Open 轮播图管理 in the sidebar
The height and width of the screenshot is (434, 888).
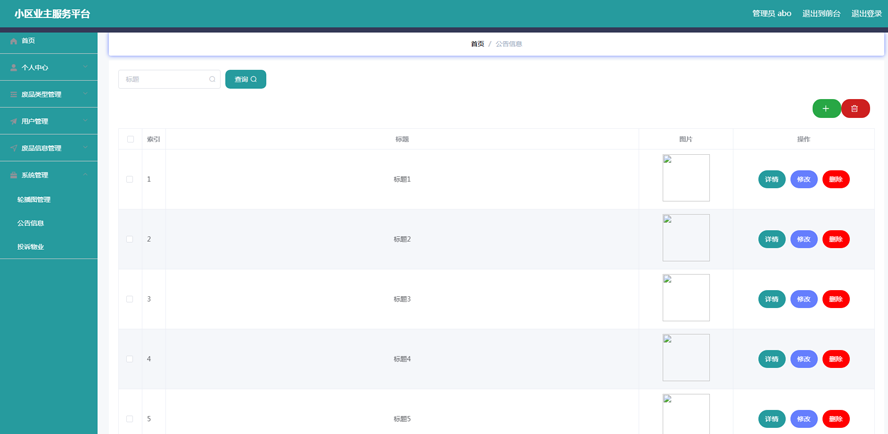pos(34,200)
